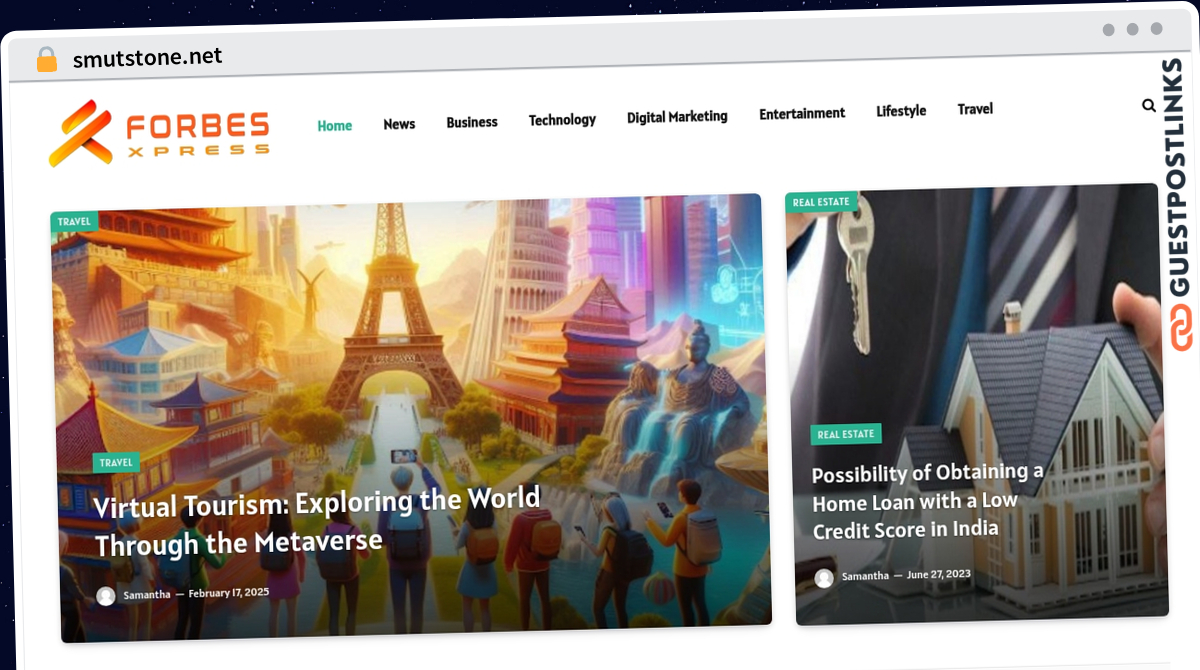Go to the Home menu item
This screenshot has height=670, width=1200.
click(x=335, y=126)
